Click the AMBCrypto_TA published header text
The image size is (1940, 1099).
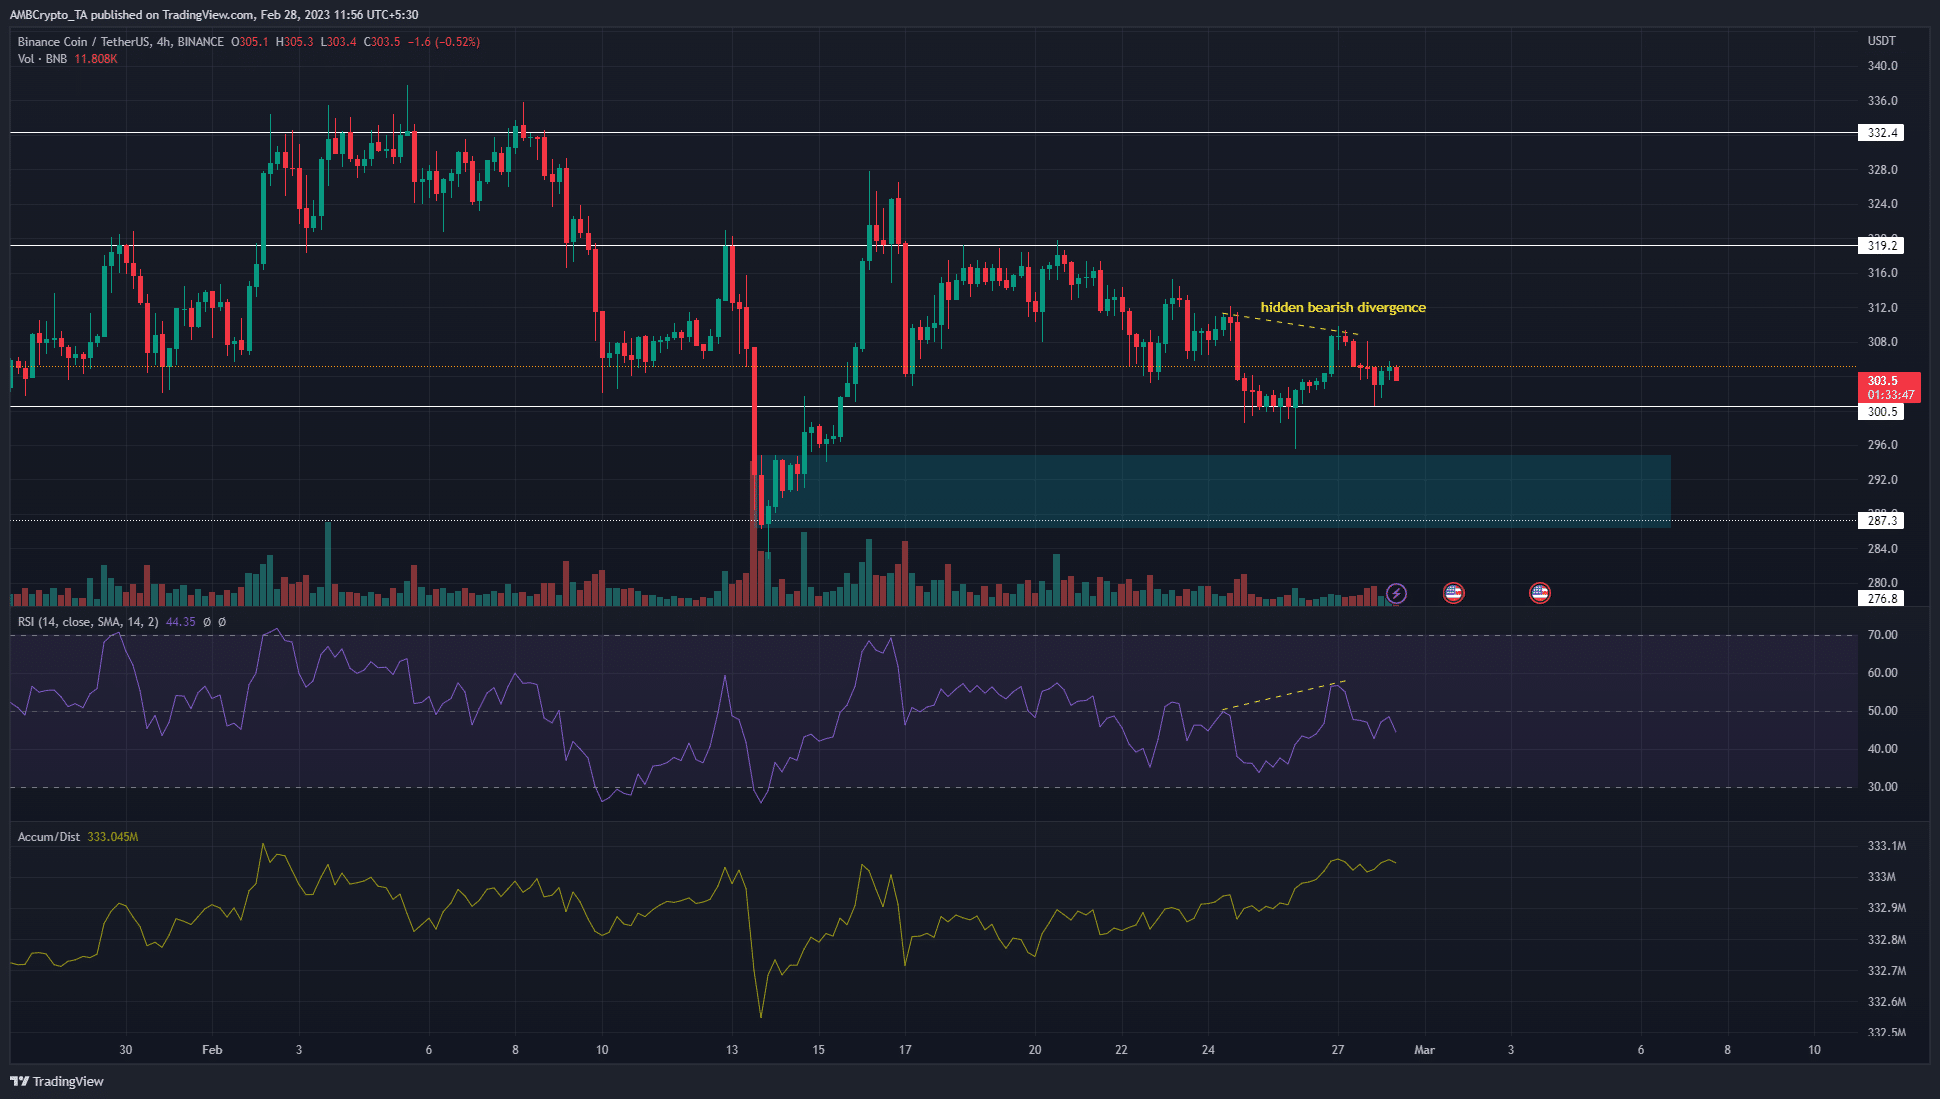click(214, 15)
